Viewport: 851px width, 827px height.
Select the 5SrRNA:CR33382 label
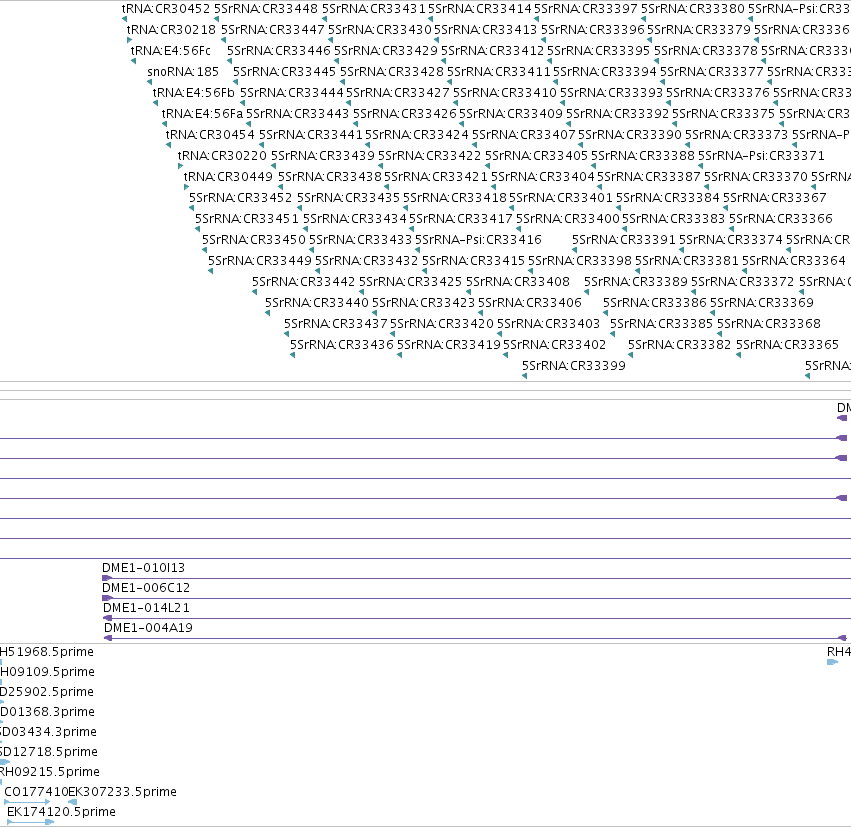[x=679, y=345]
